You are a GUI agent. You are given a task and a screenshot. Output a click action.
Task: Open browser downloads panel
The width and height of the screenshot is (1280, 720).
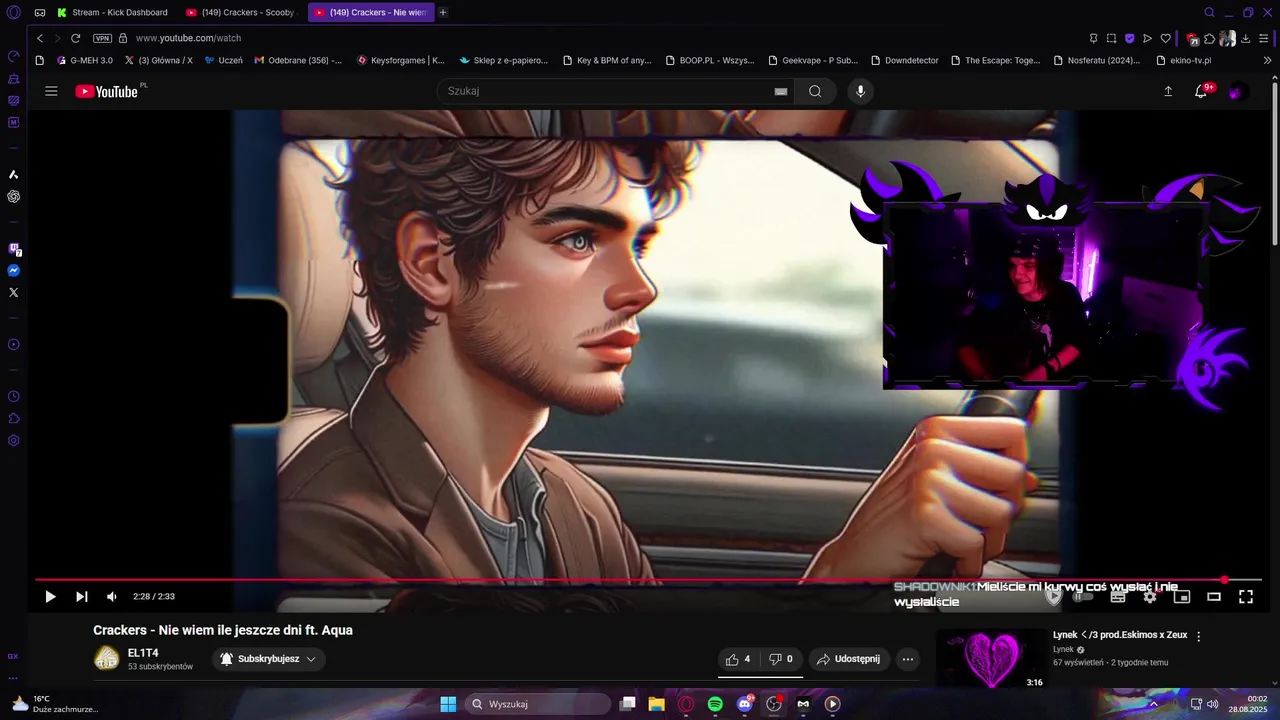1246,38
